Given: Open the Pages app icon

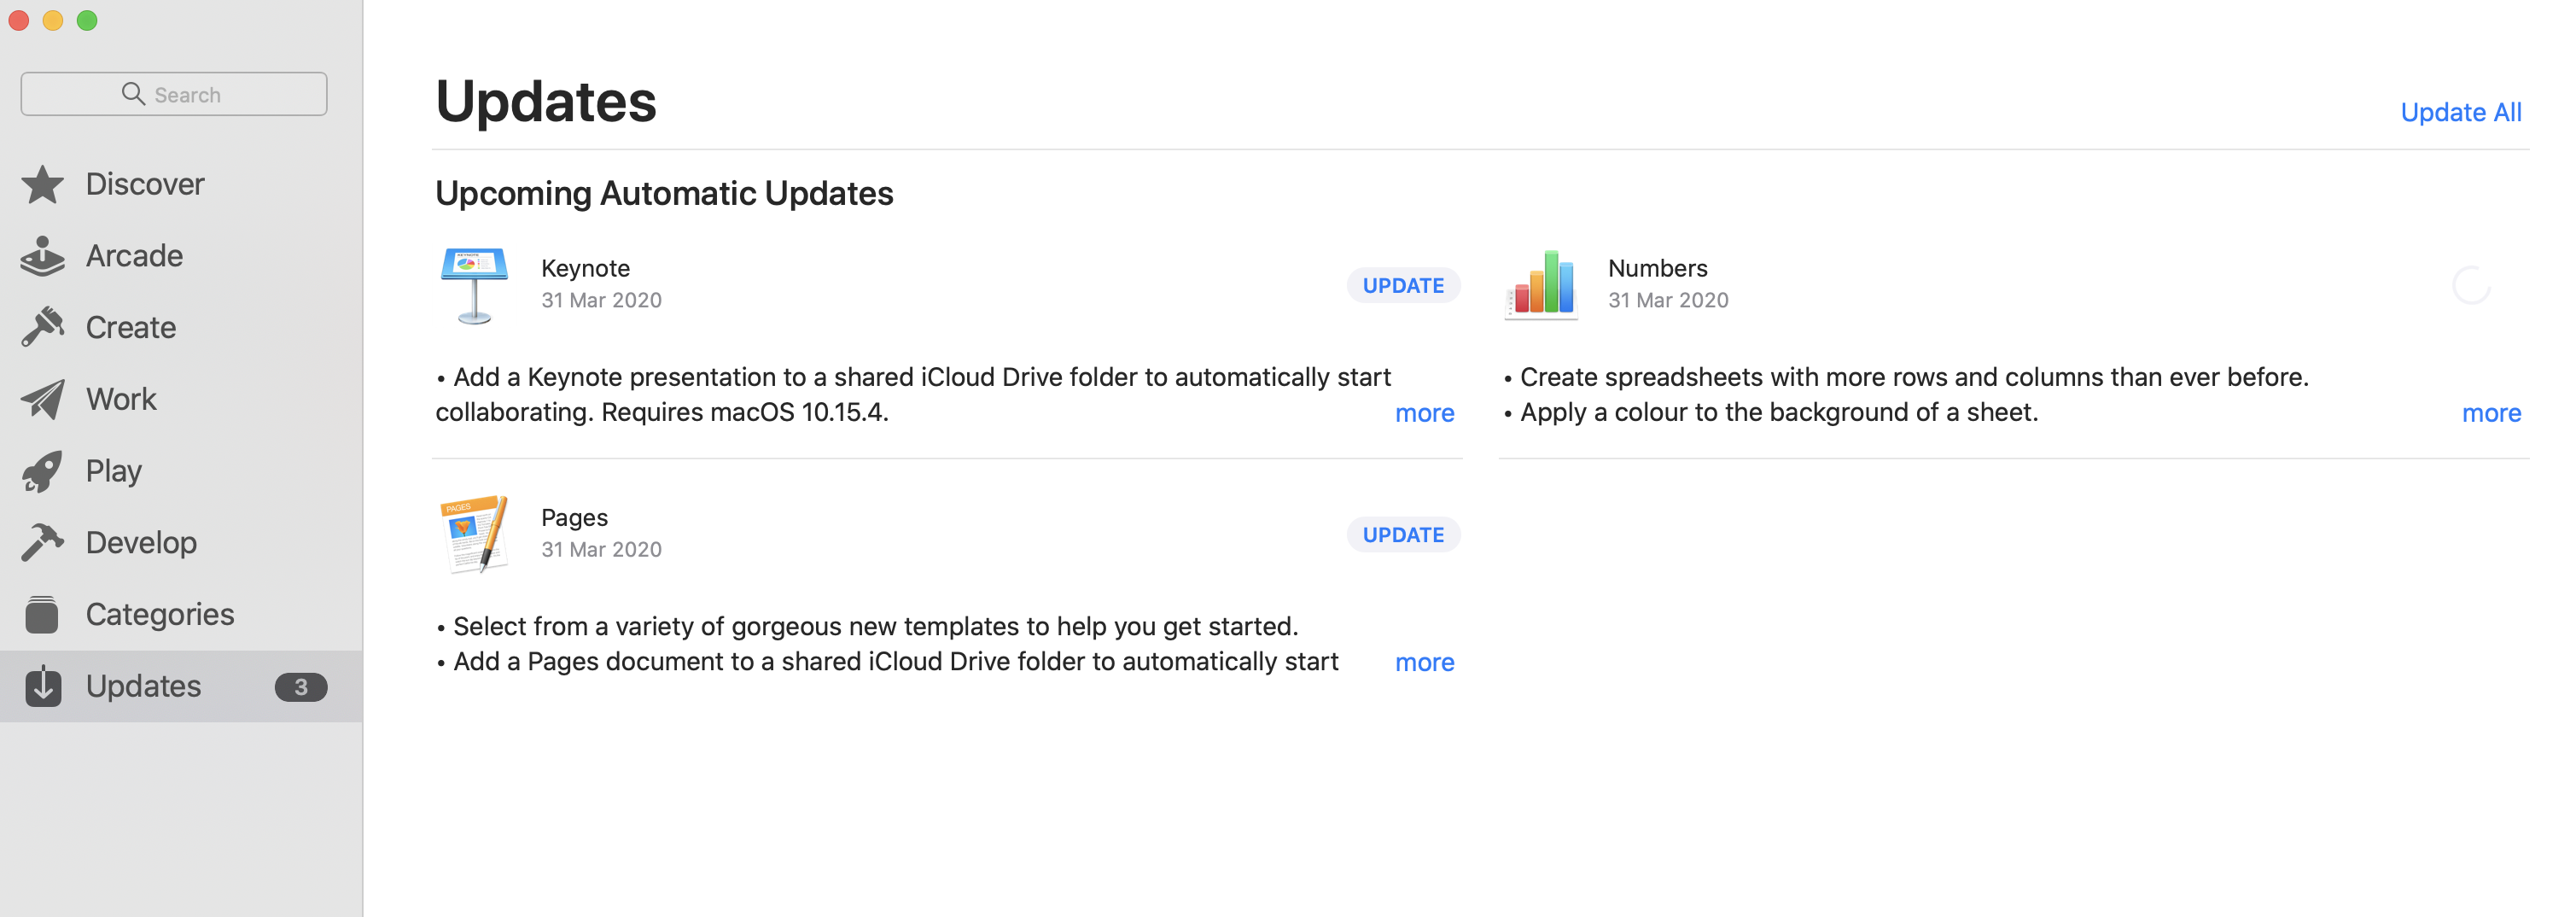Looking at the screenshot, I should click(474, 534).
